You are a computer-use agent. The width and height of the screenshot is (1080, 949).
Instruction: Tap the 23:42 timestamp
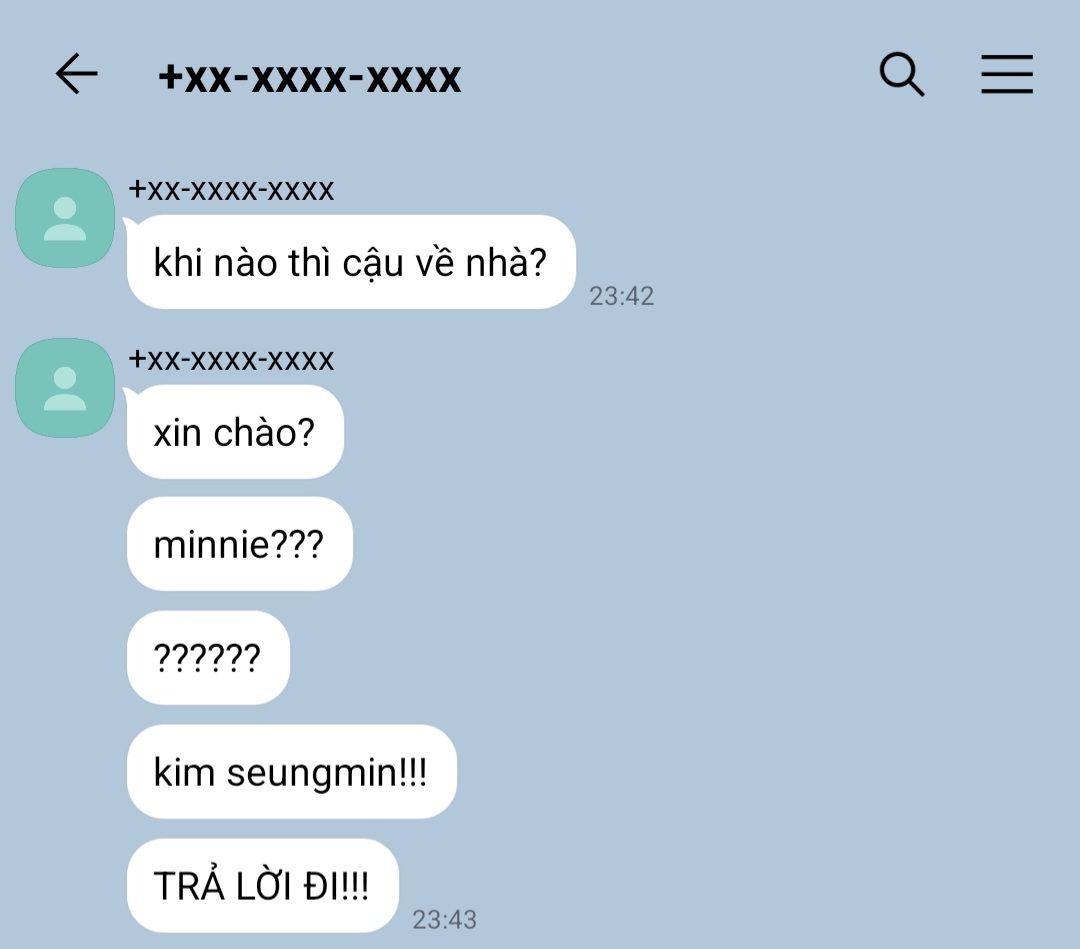(621, 296)
